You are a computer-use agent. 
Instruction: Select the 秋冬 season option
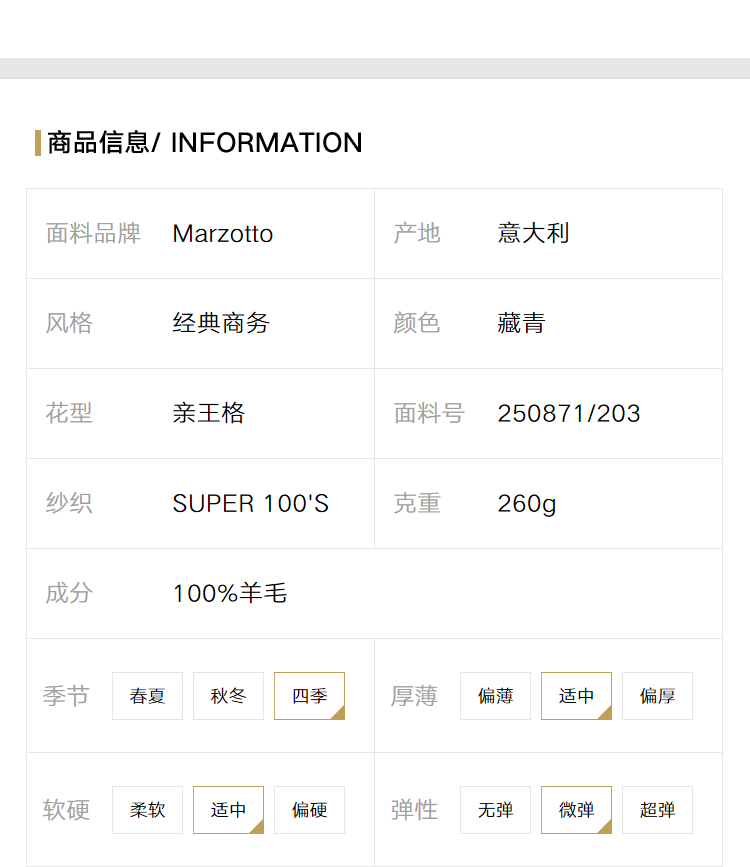(228, 696)
